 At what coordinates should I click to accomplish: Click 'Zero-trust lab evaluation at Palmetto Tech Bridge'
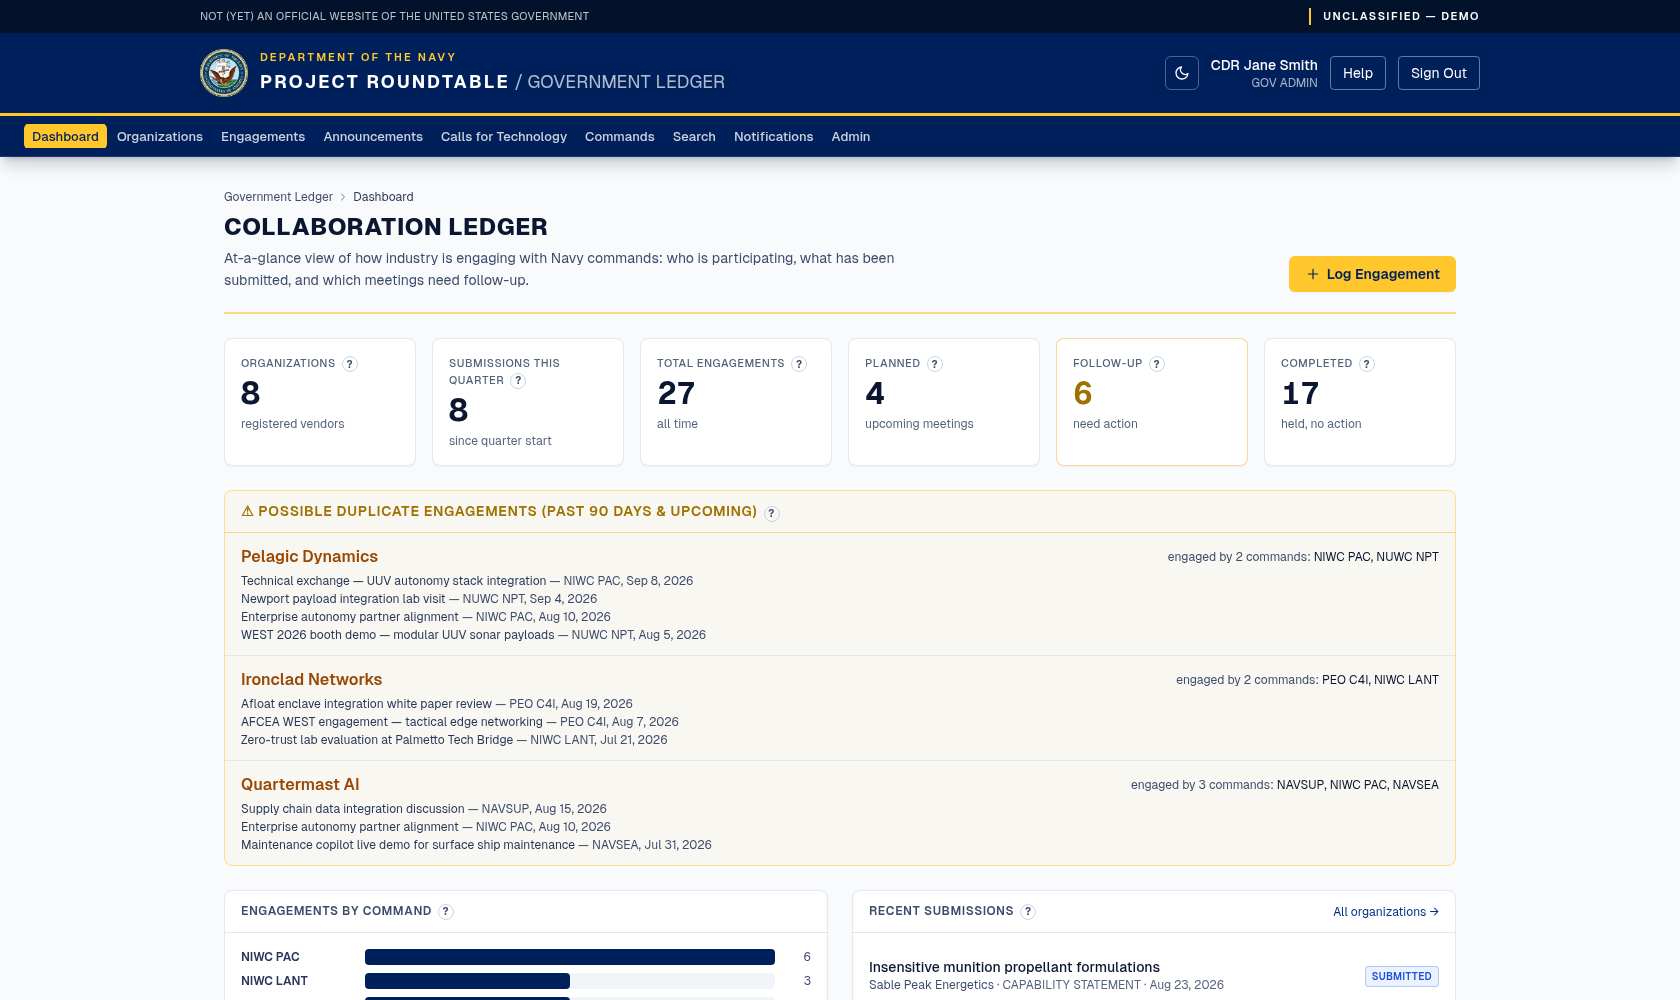point(454,740)
